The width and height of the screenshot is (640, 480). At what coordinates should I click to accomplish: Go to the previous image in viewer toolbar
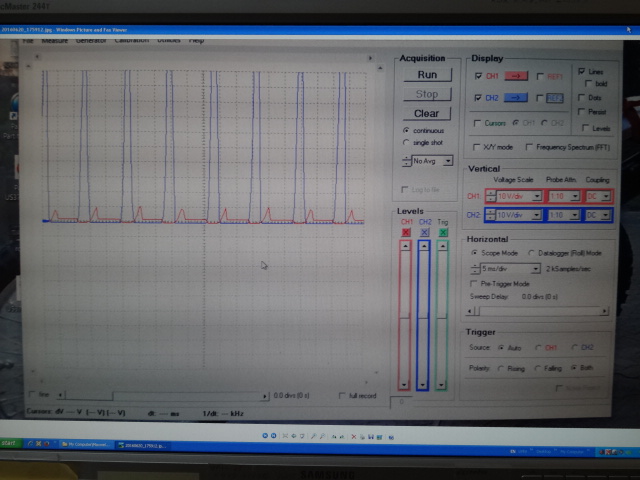pos(265,436)
